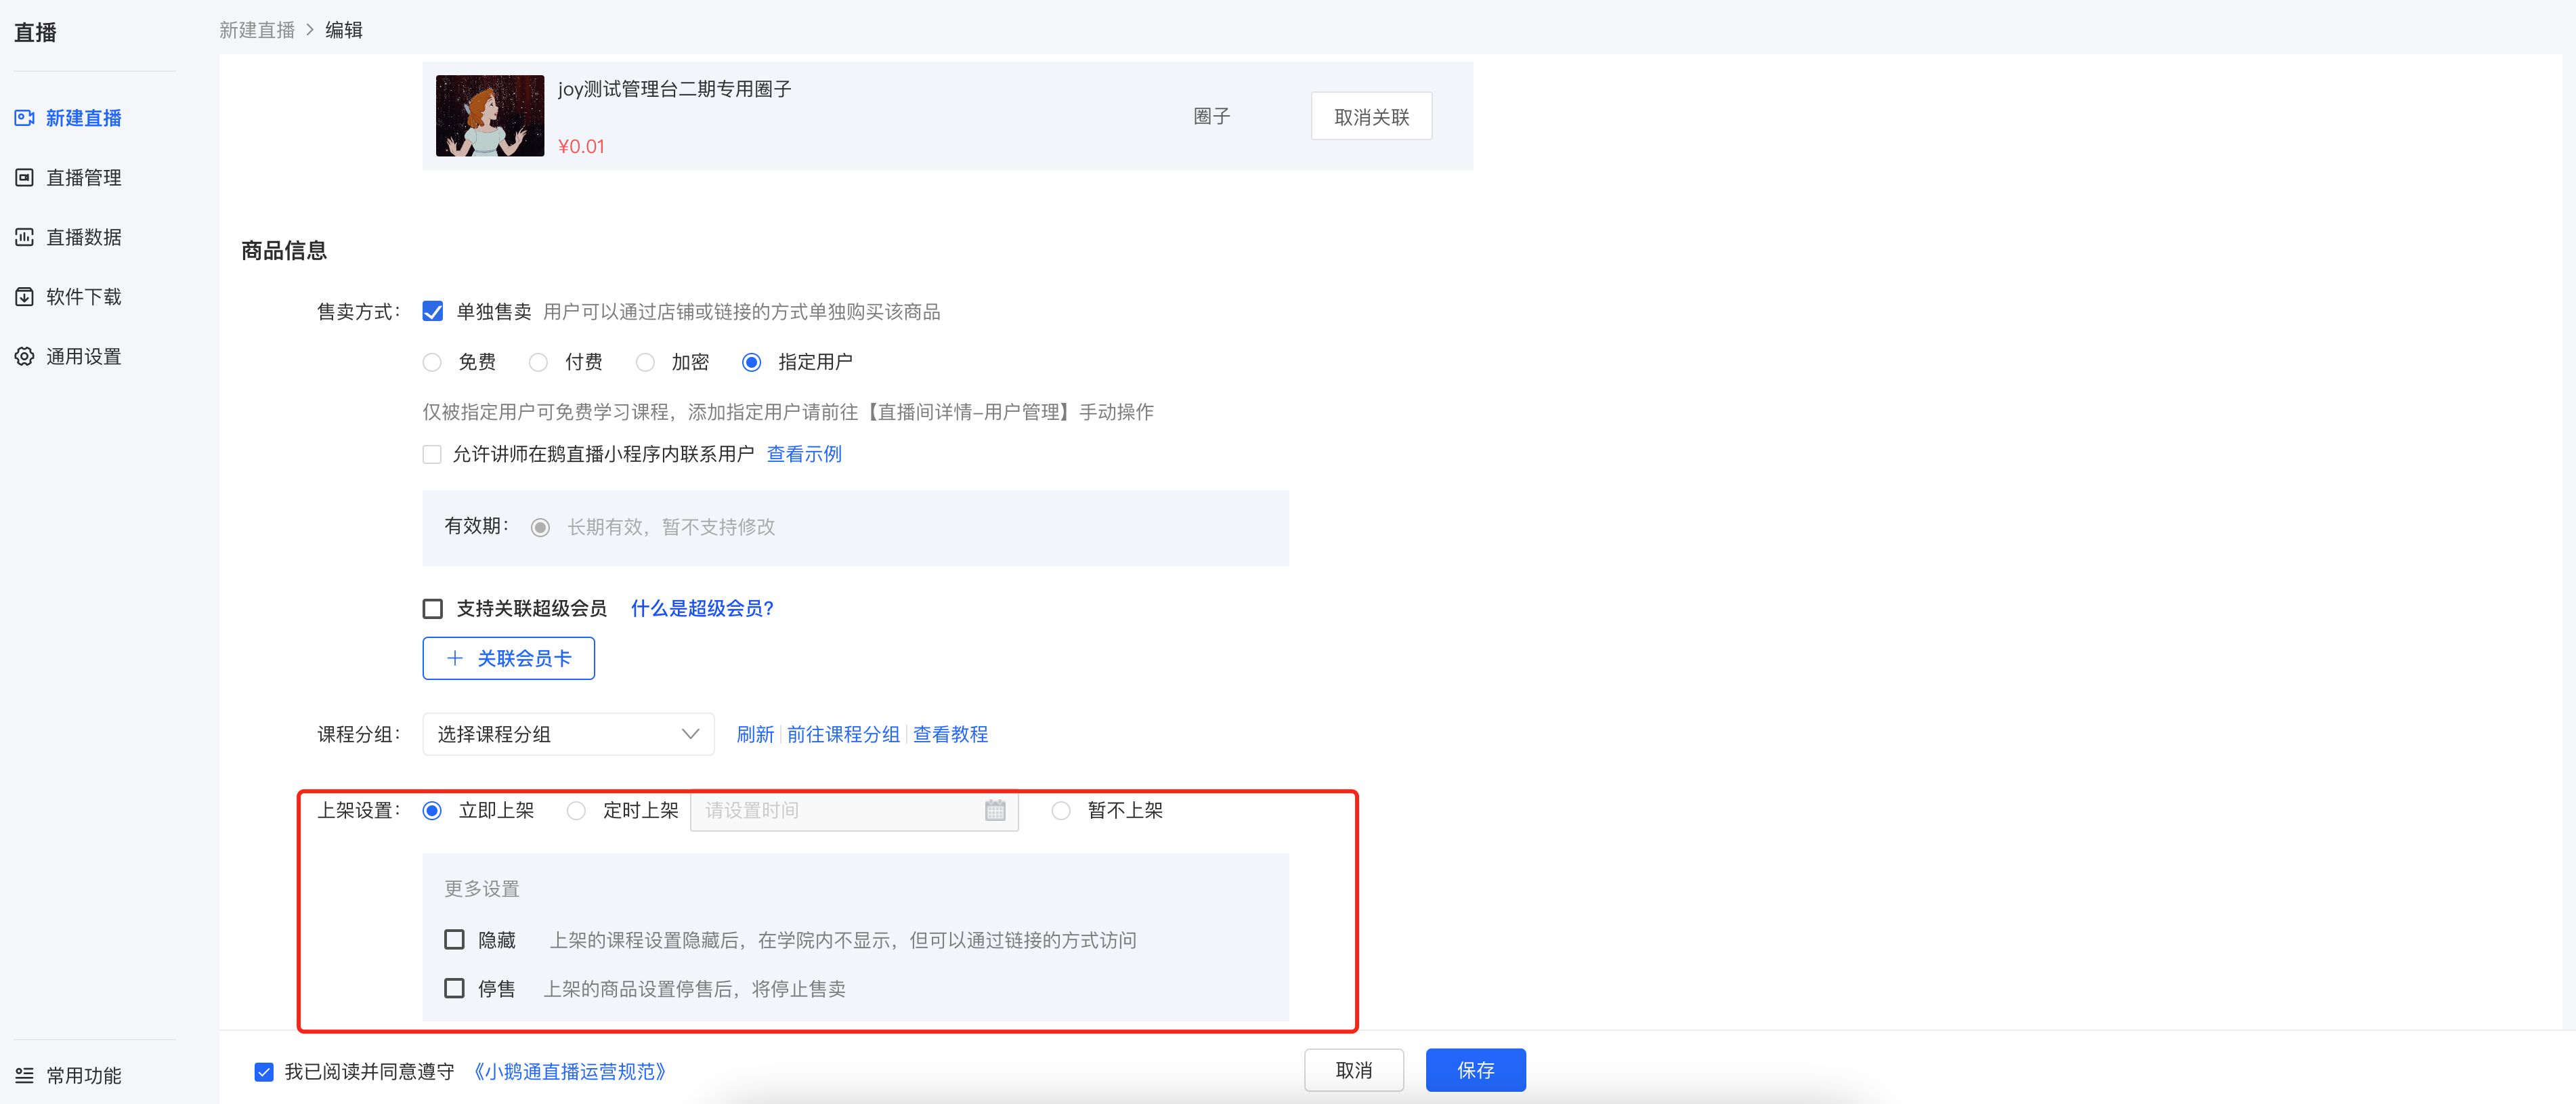This screenshot has width=2576, height=1104.
Task: Click the 通用设置 gear icon
Action: click(x=24, y=357)
